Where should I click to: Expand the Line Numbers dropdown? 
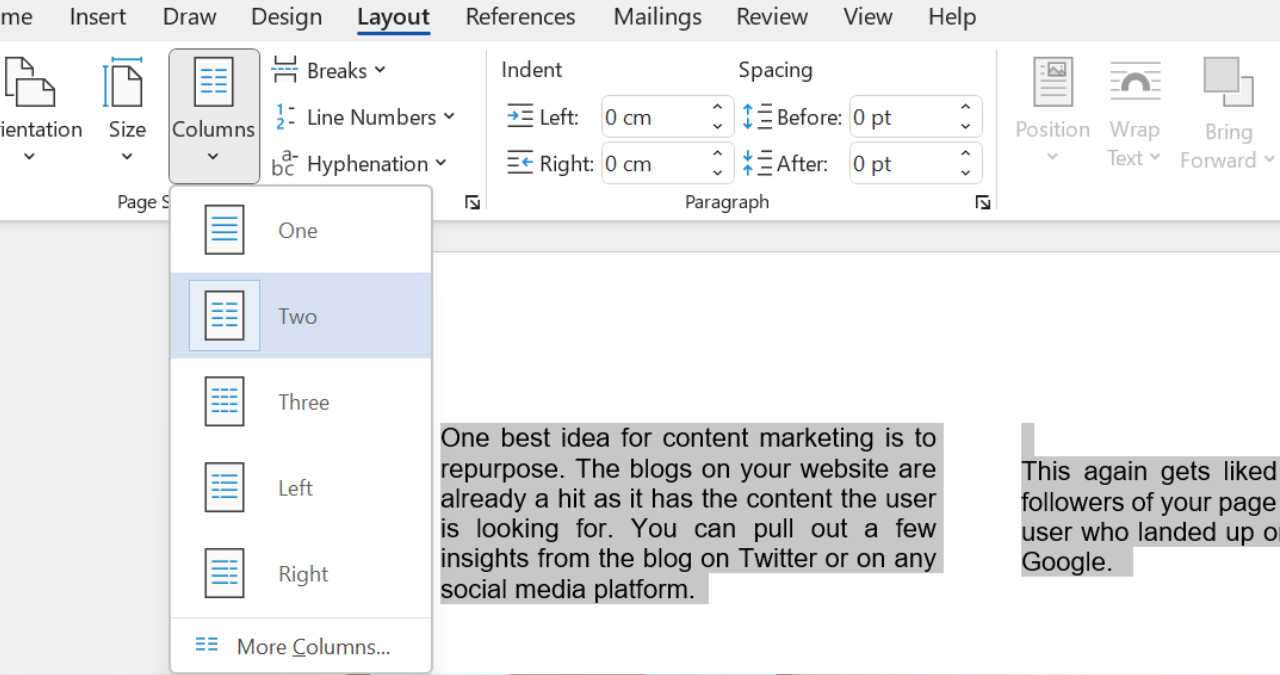365,117
